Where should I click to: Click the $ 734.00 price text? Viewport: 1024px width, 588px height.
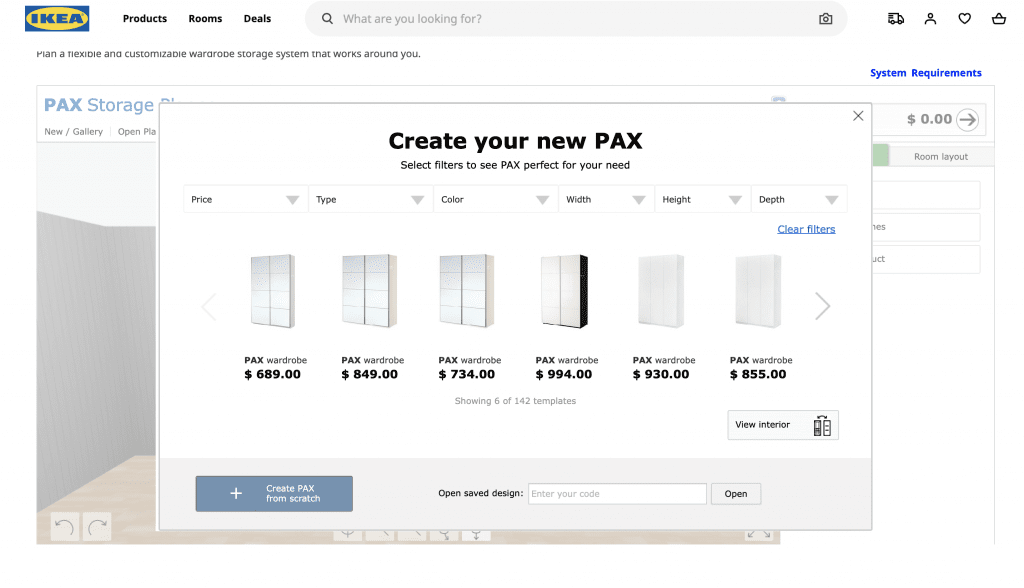pos(467,374)
